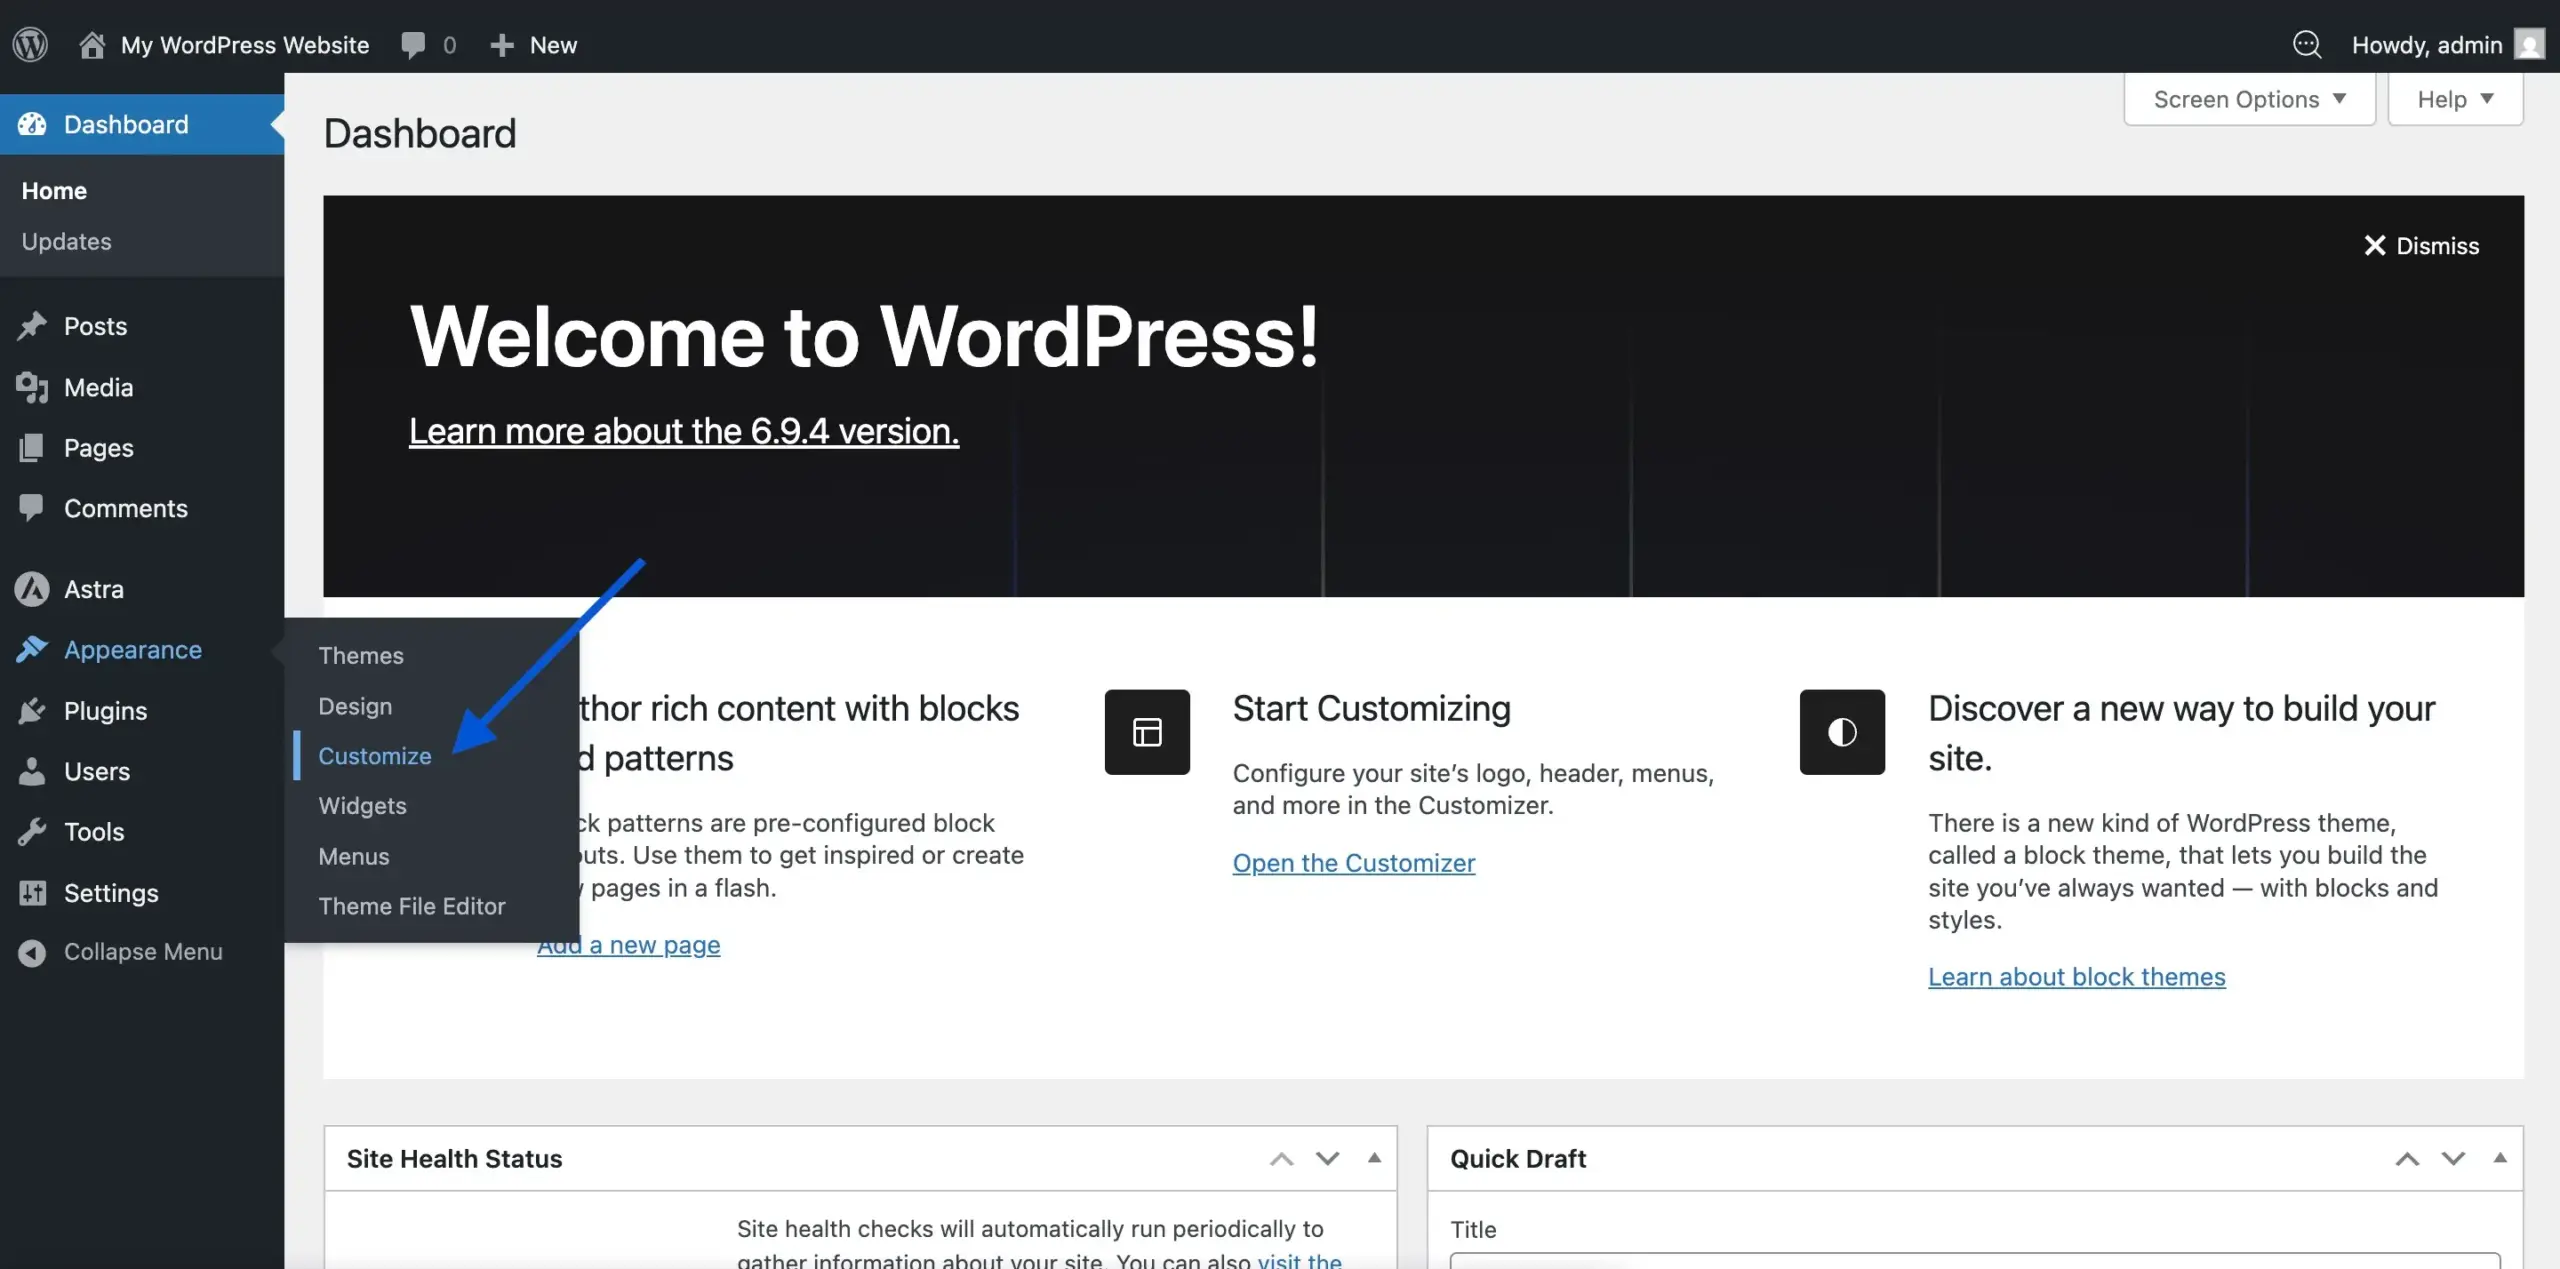Open comments bubble icon in admin bar
Viewport: 2560px width, 1269px height.
point(413,45)
